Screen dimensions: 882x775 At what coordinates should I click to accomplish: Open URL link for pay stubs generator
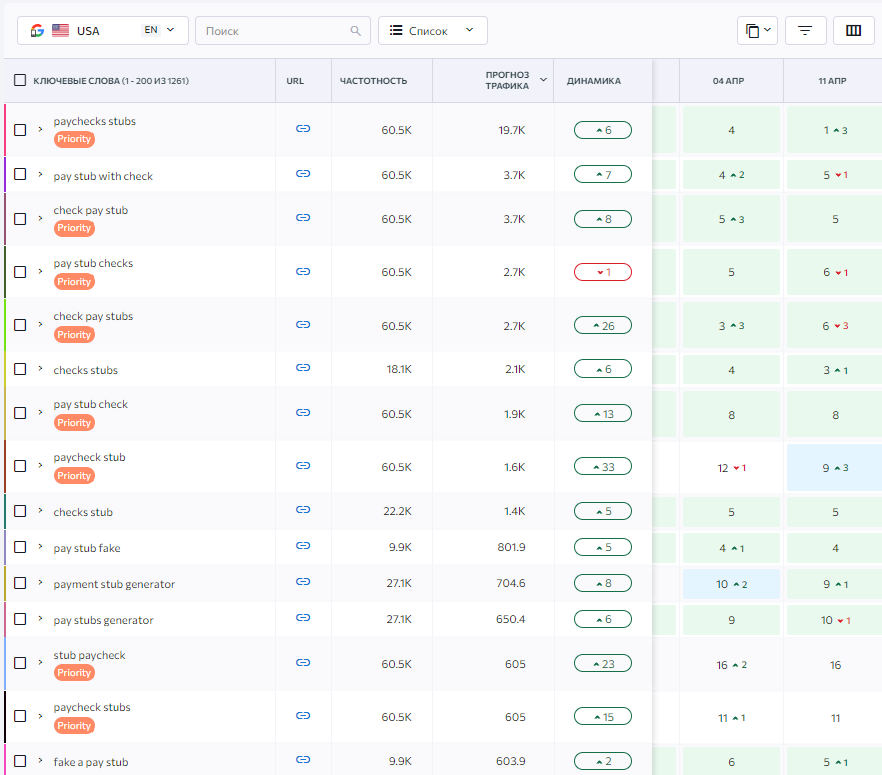(303, 618)
